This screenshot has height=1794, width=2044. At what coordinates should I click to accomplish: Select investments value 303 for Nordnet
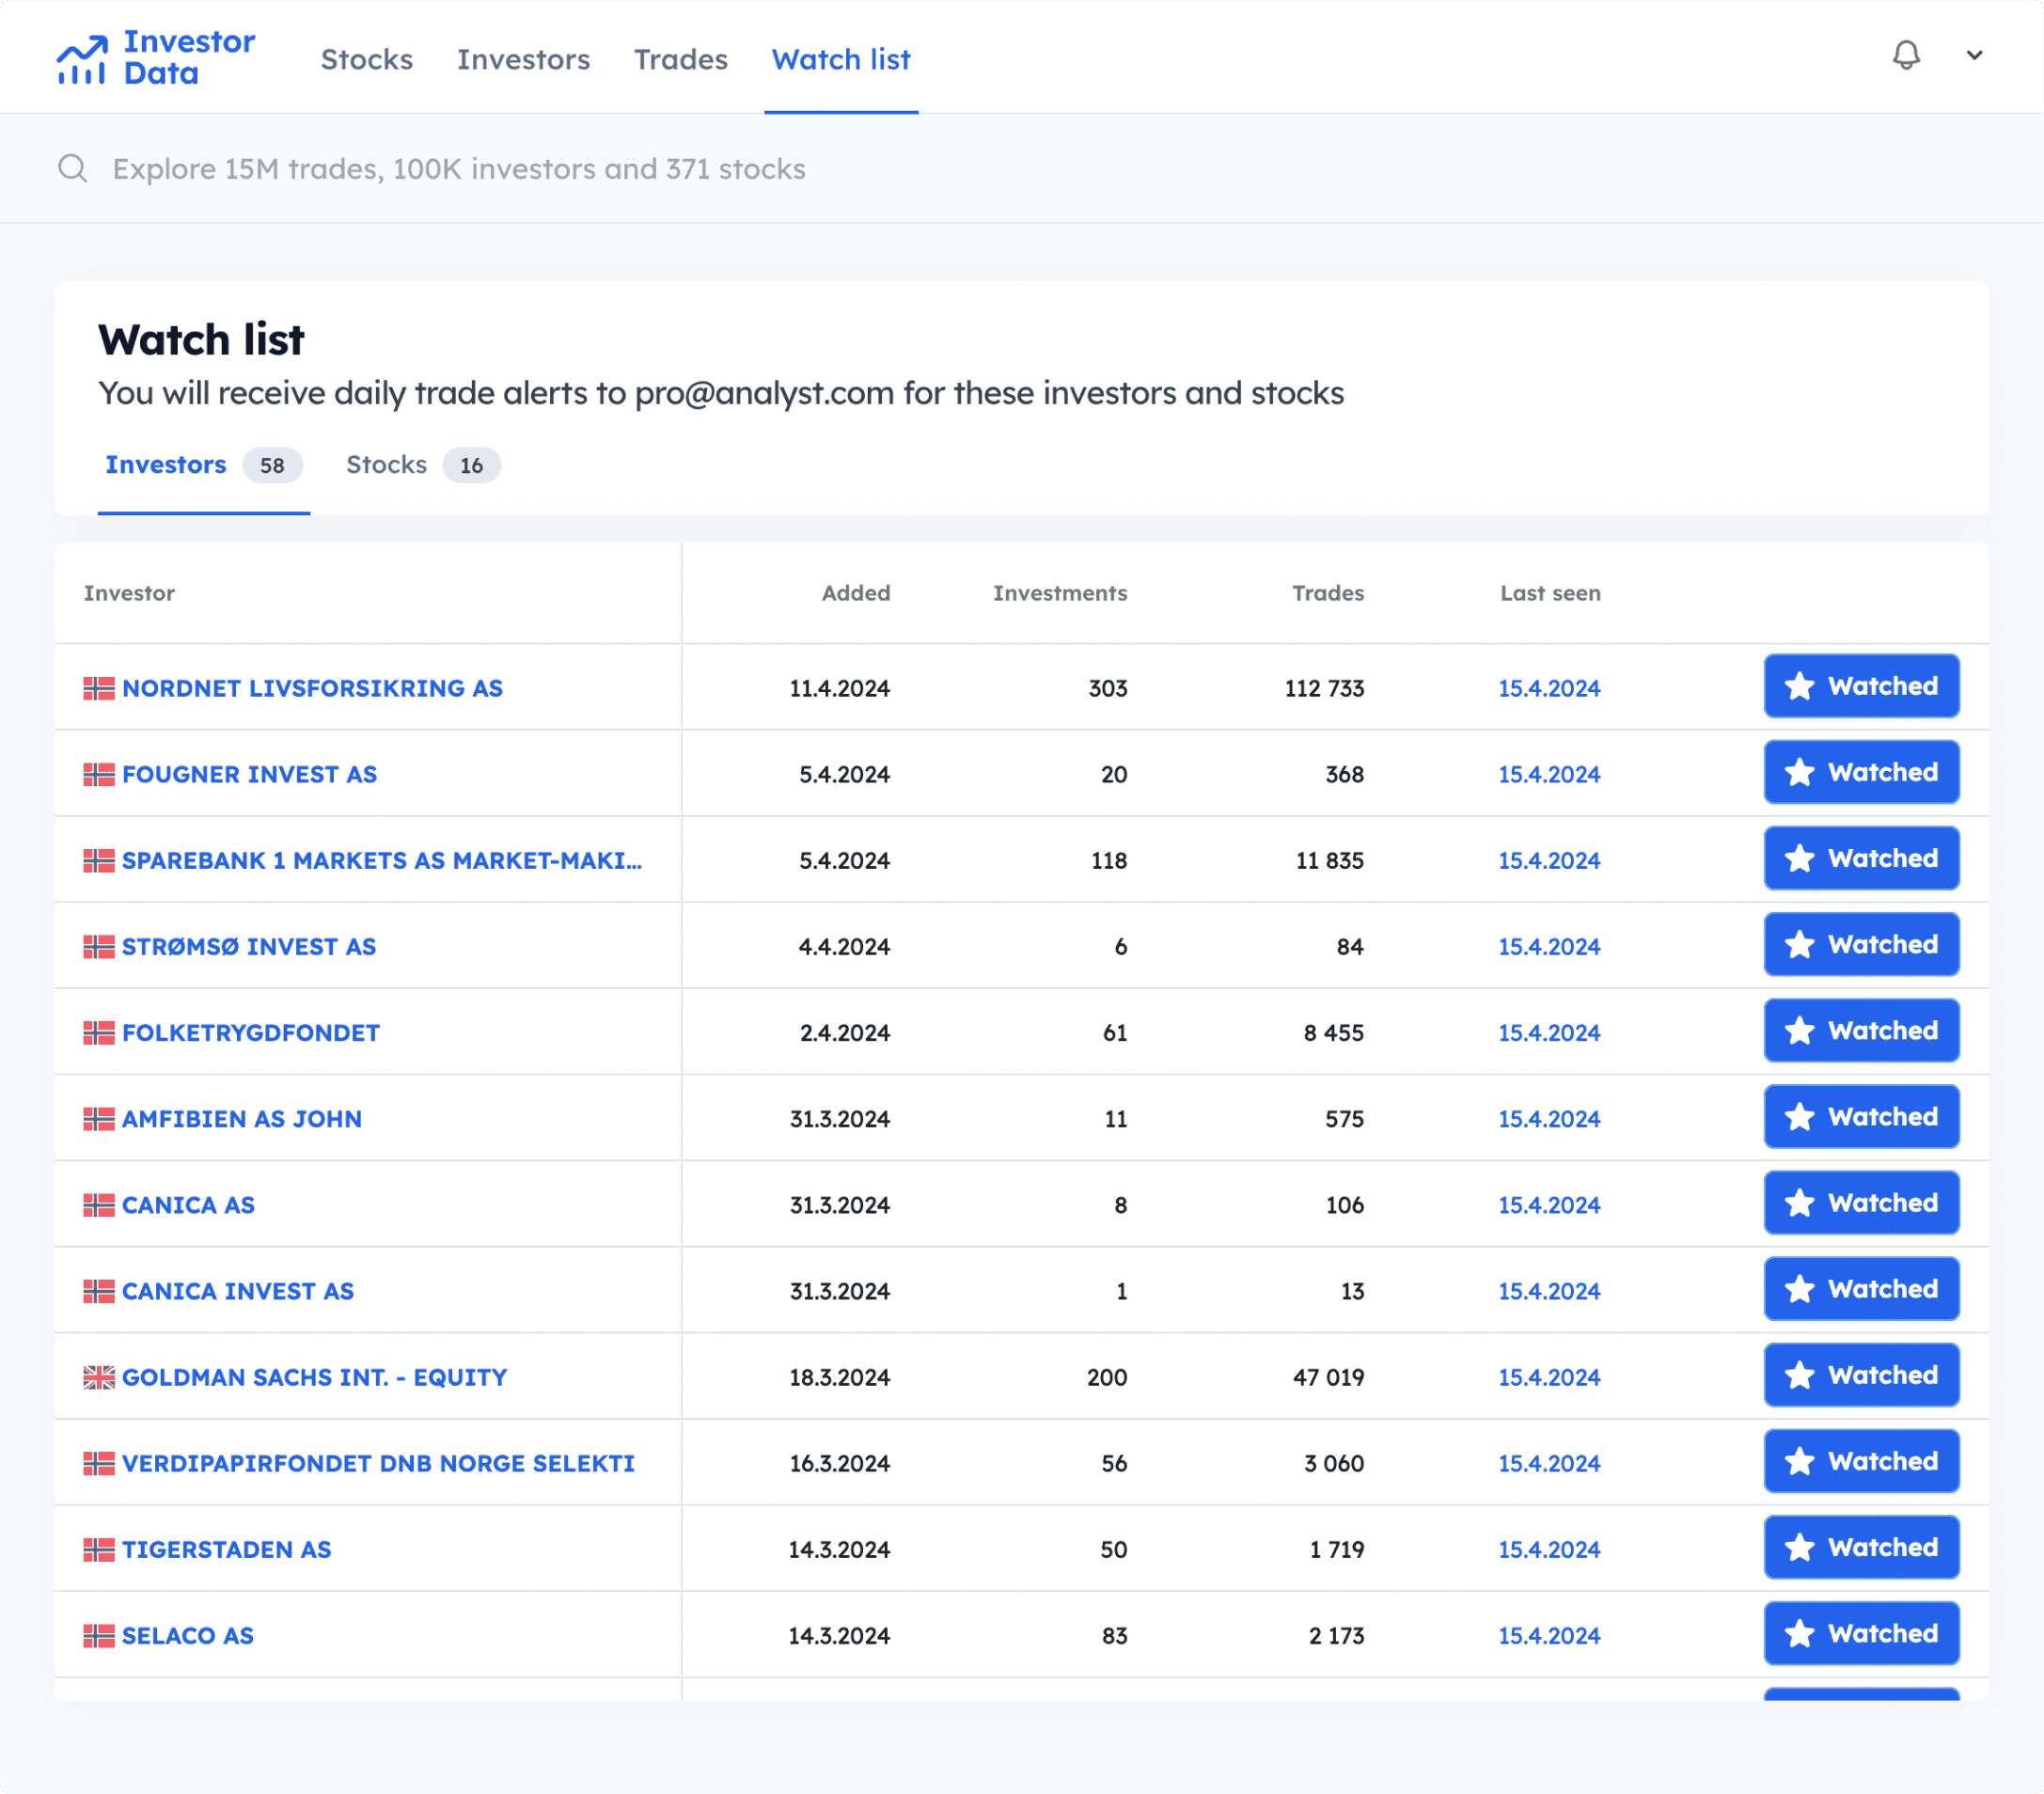(1107, 688)
